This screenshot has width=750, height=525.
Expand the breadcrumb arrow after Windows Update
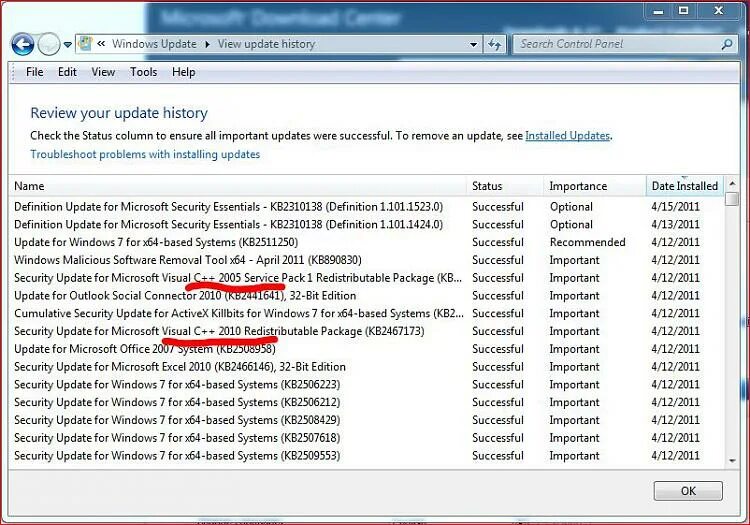tap(207, 44)
